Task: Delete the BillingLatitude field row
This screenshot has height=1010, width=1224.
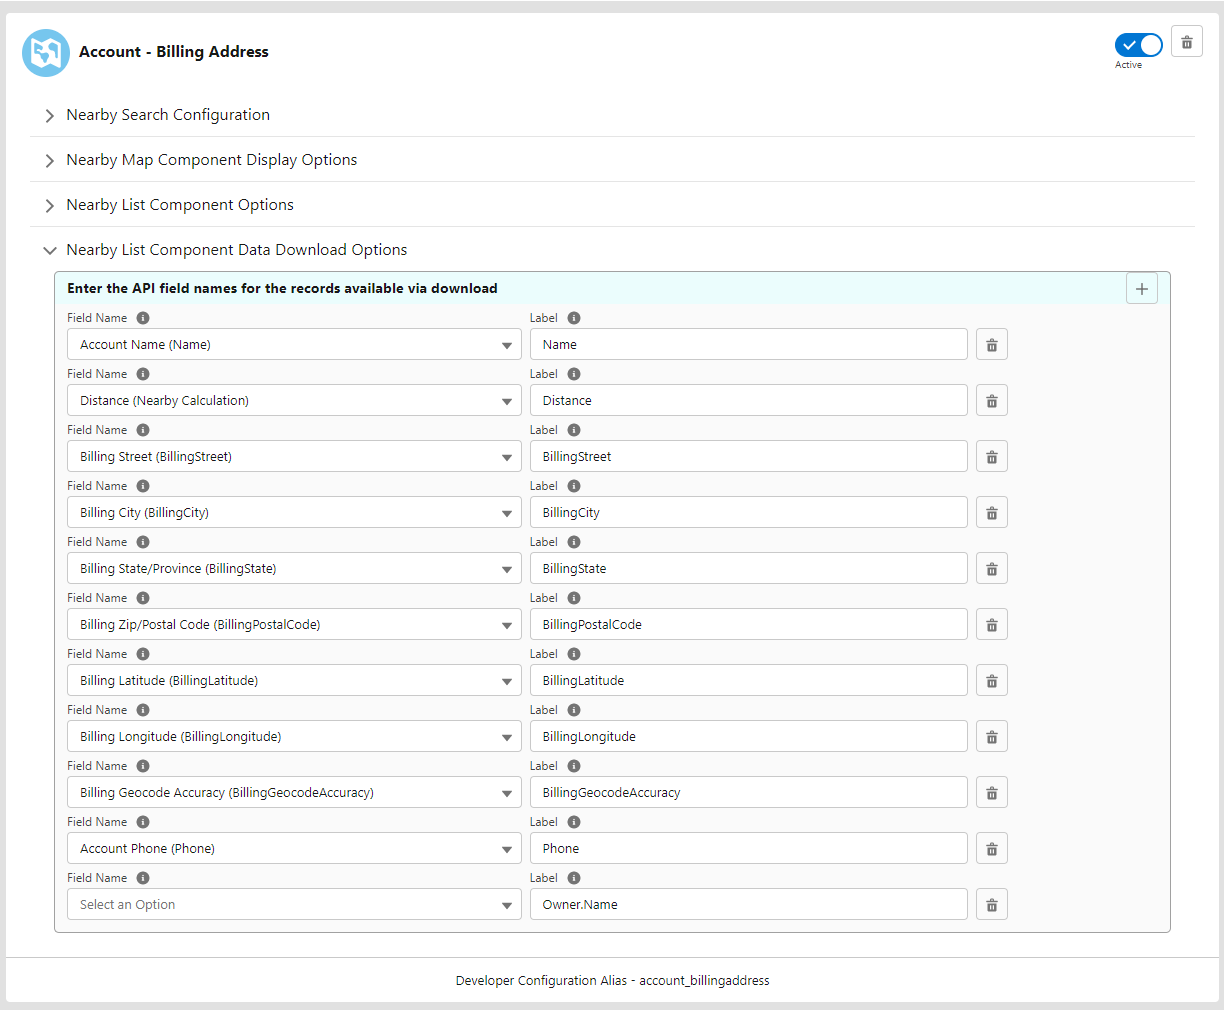Action: coord(991,680)
